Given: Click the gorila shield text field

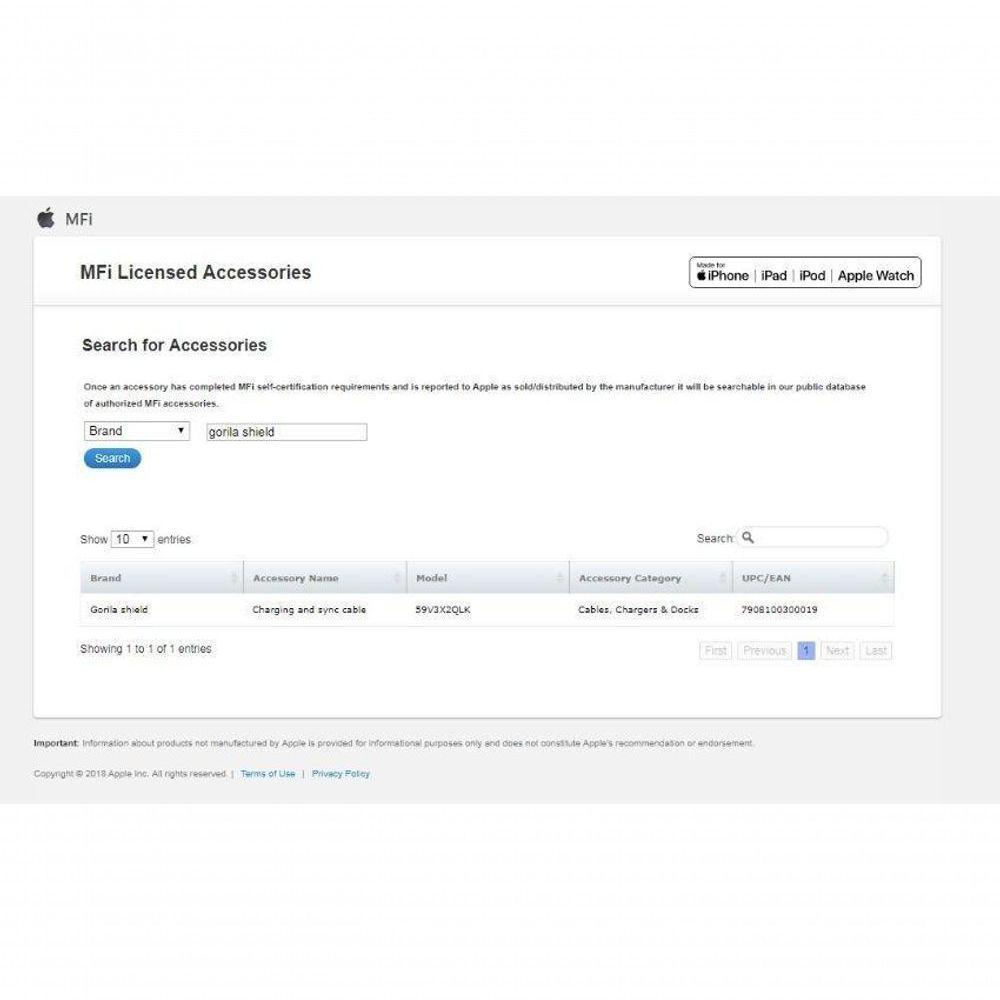Looking at the screenshot, I should click(x=286, y=432).
